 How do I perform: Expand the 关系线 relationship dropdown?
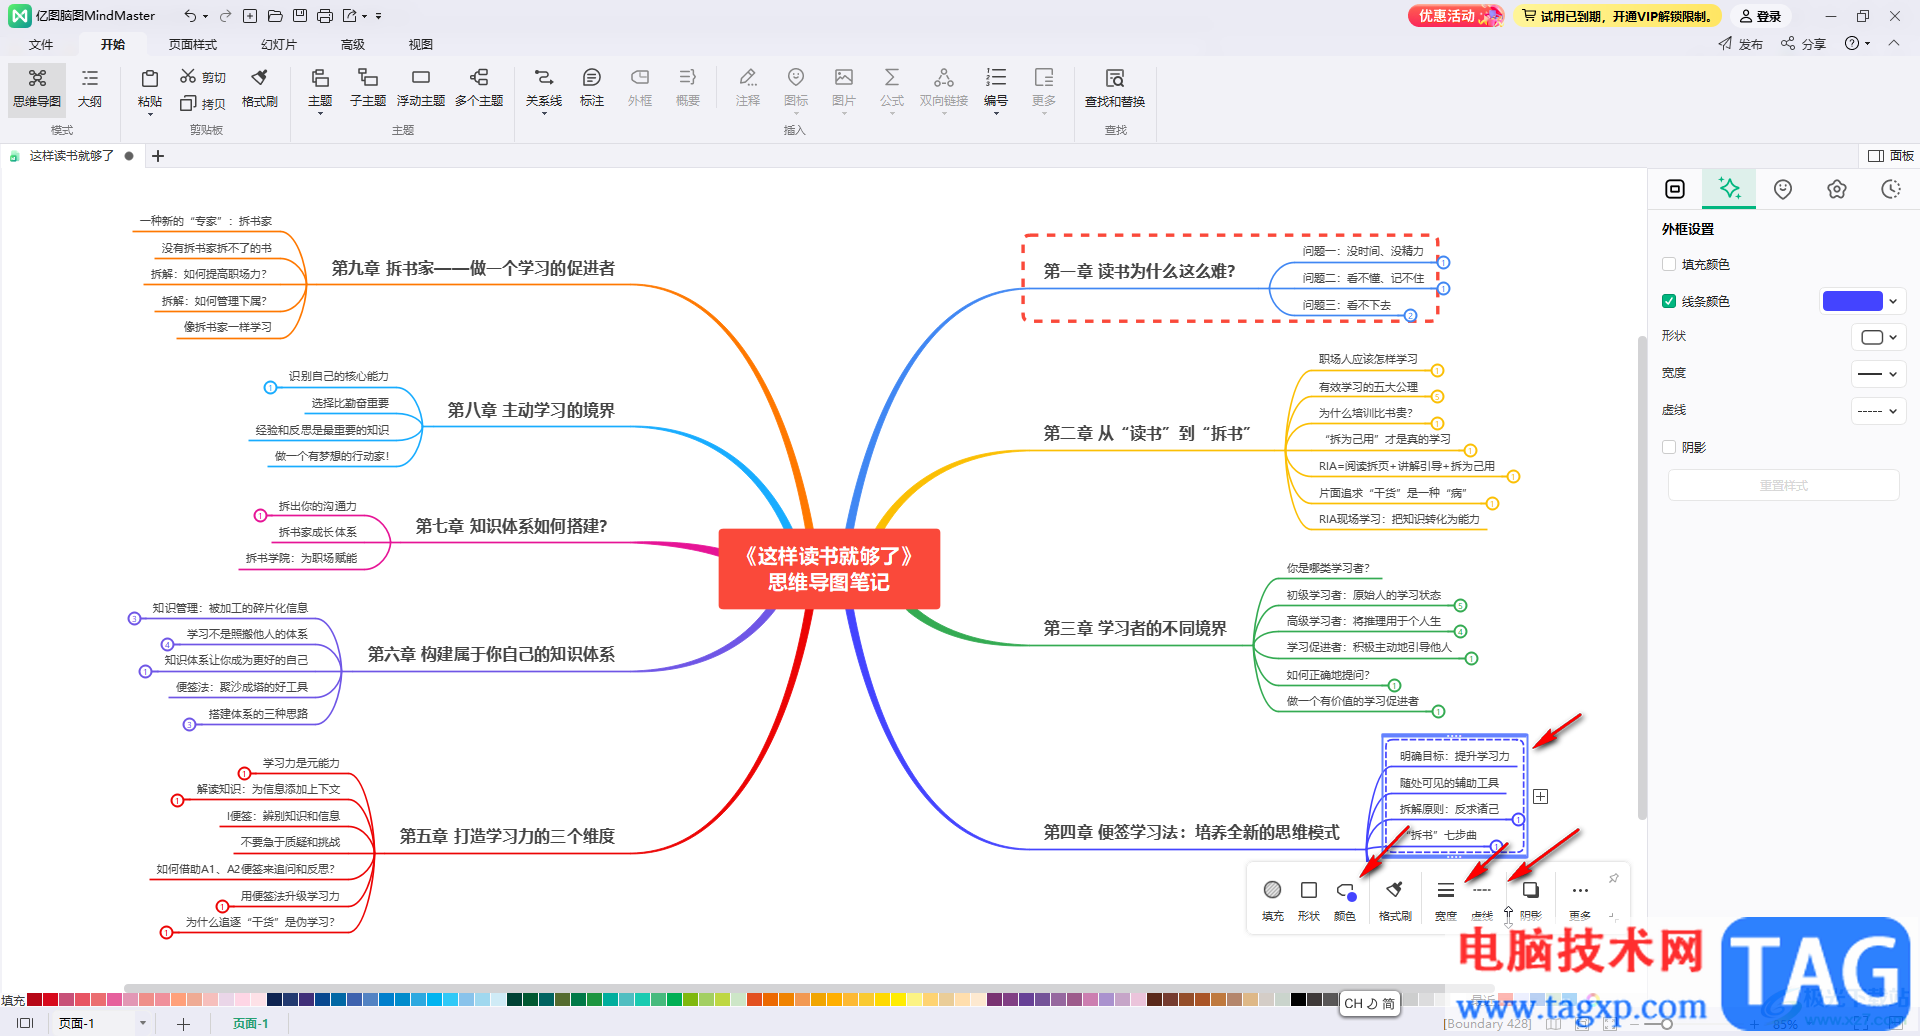[544, 114]
